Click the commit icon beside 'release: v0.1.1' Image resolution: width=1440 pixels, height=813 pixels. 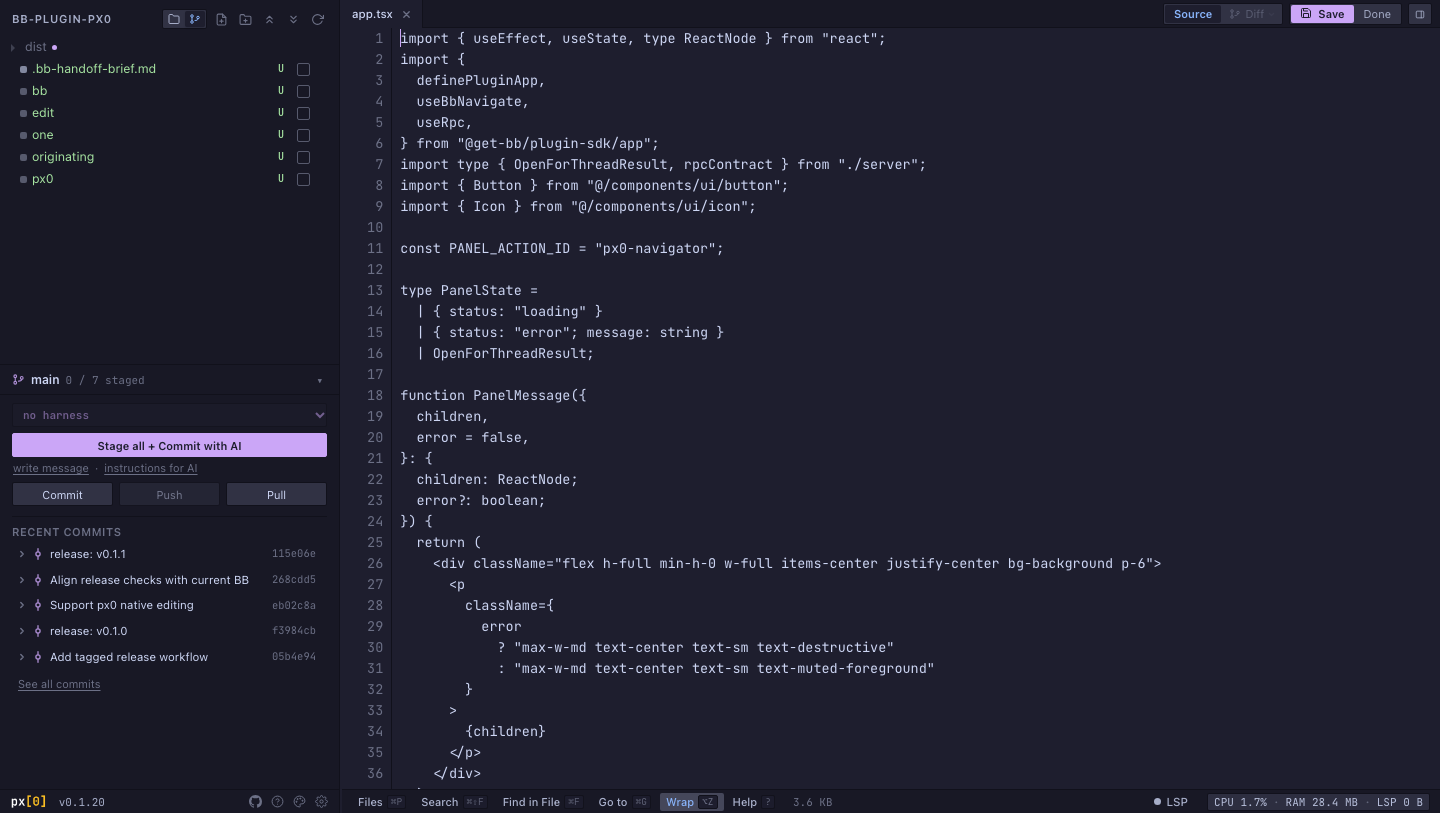pos(38,554)
